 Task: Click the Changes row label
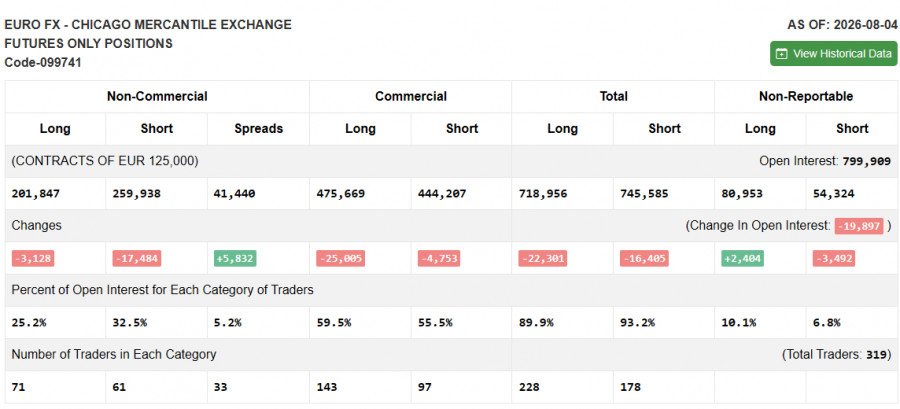coord(36,226)
